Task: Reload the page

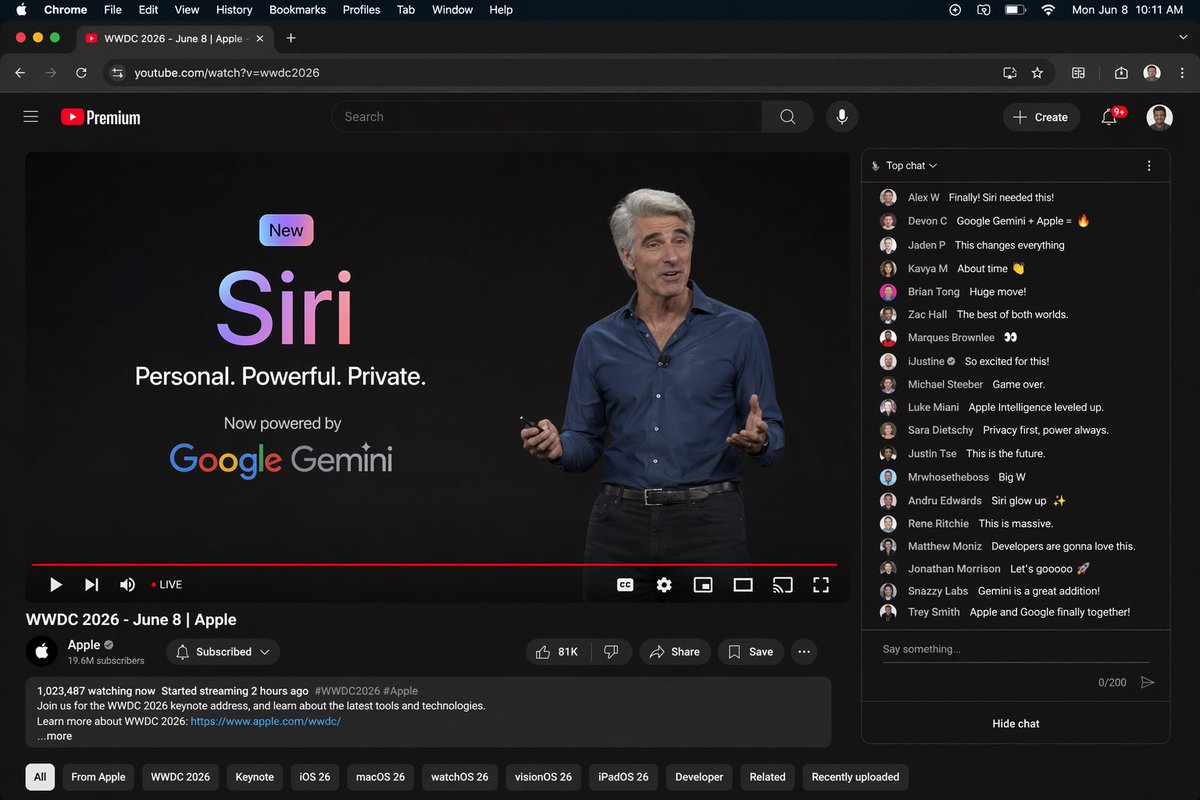Action: 81,73
